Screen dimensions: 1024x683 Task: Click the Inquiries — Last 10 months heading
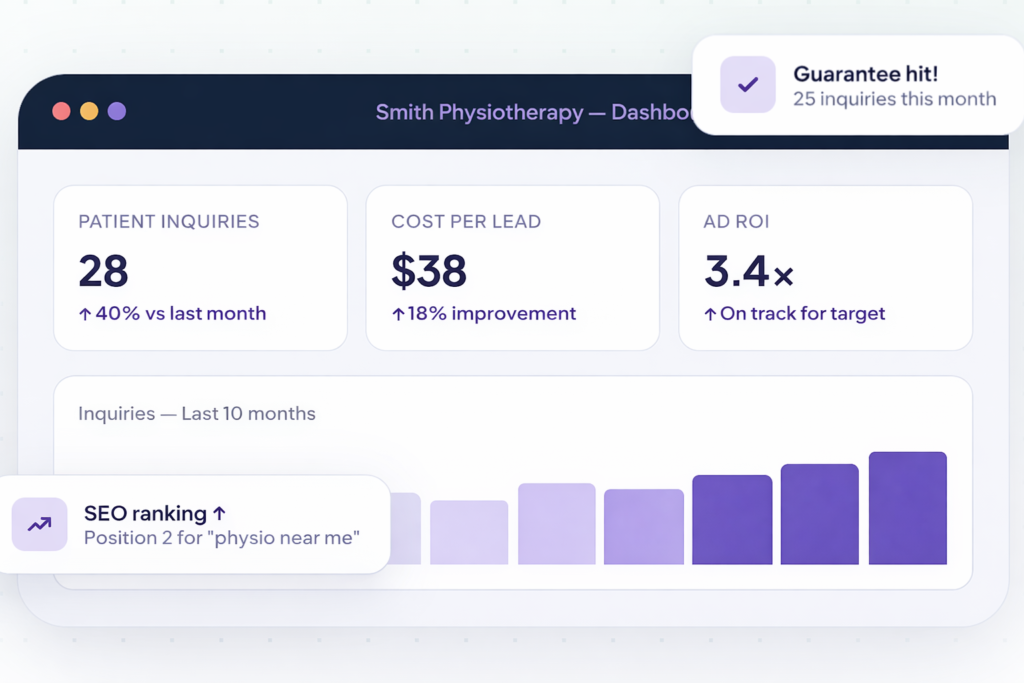pos(197,413)
